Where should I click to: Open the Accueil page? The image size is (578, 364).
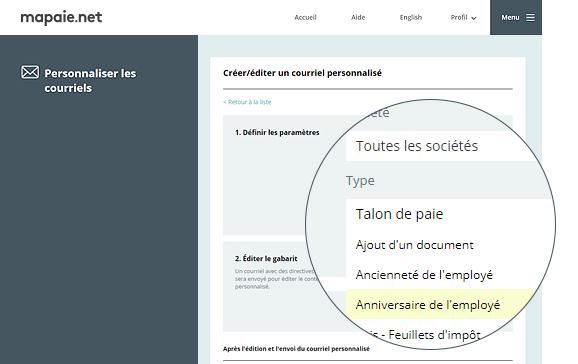coord(305,17)
